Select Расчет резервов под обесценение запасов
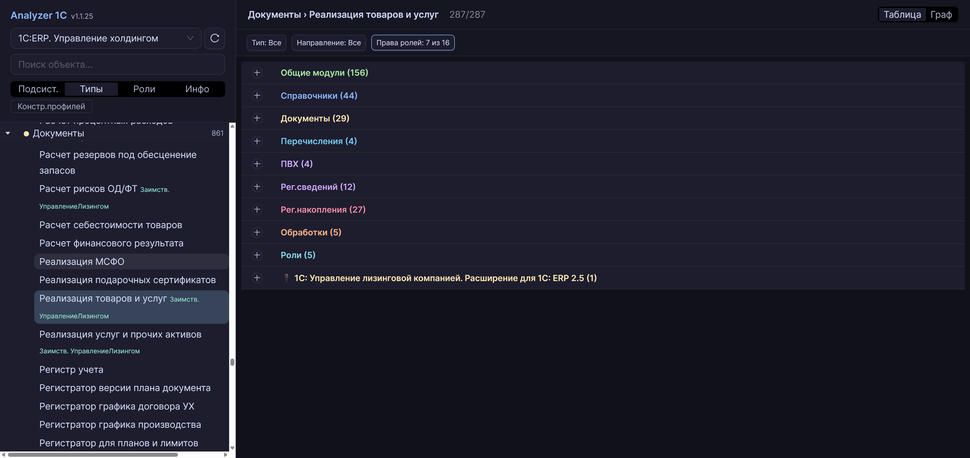This screenshot has height=458, width=970. tap(131, 162)
